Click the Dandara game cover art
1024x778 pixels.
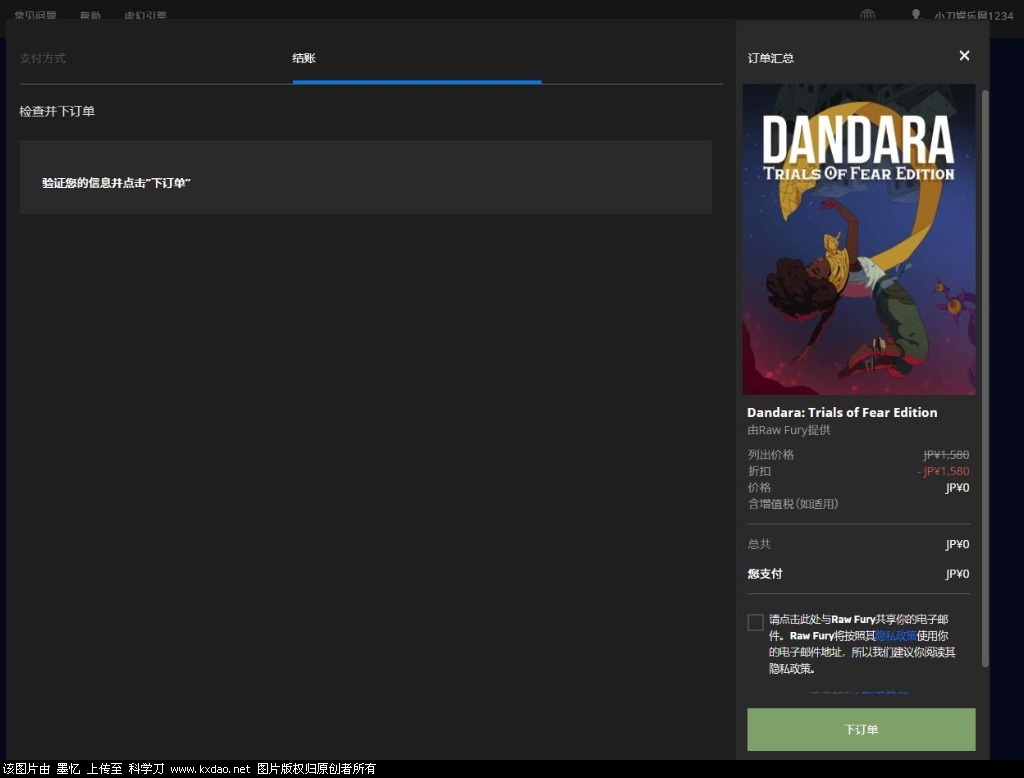(x=858, y=239)
